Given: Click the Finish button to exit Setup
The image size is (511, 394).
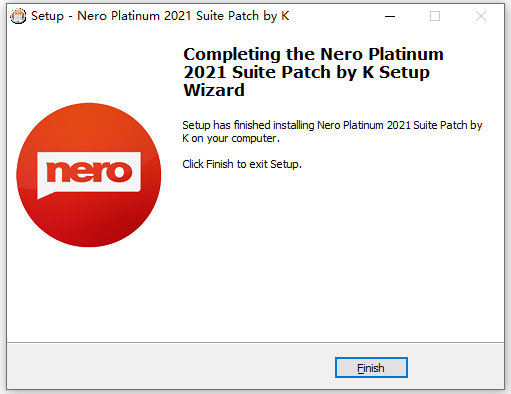Looking at the screenshot, I should point(371,368).
